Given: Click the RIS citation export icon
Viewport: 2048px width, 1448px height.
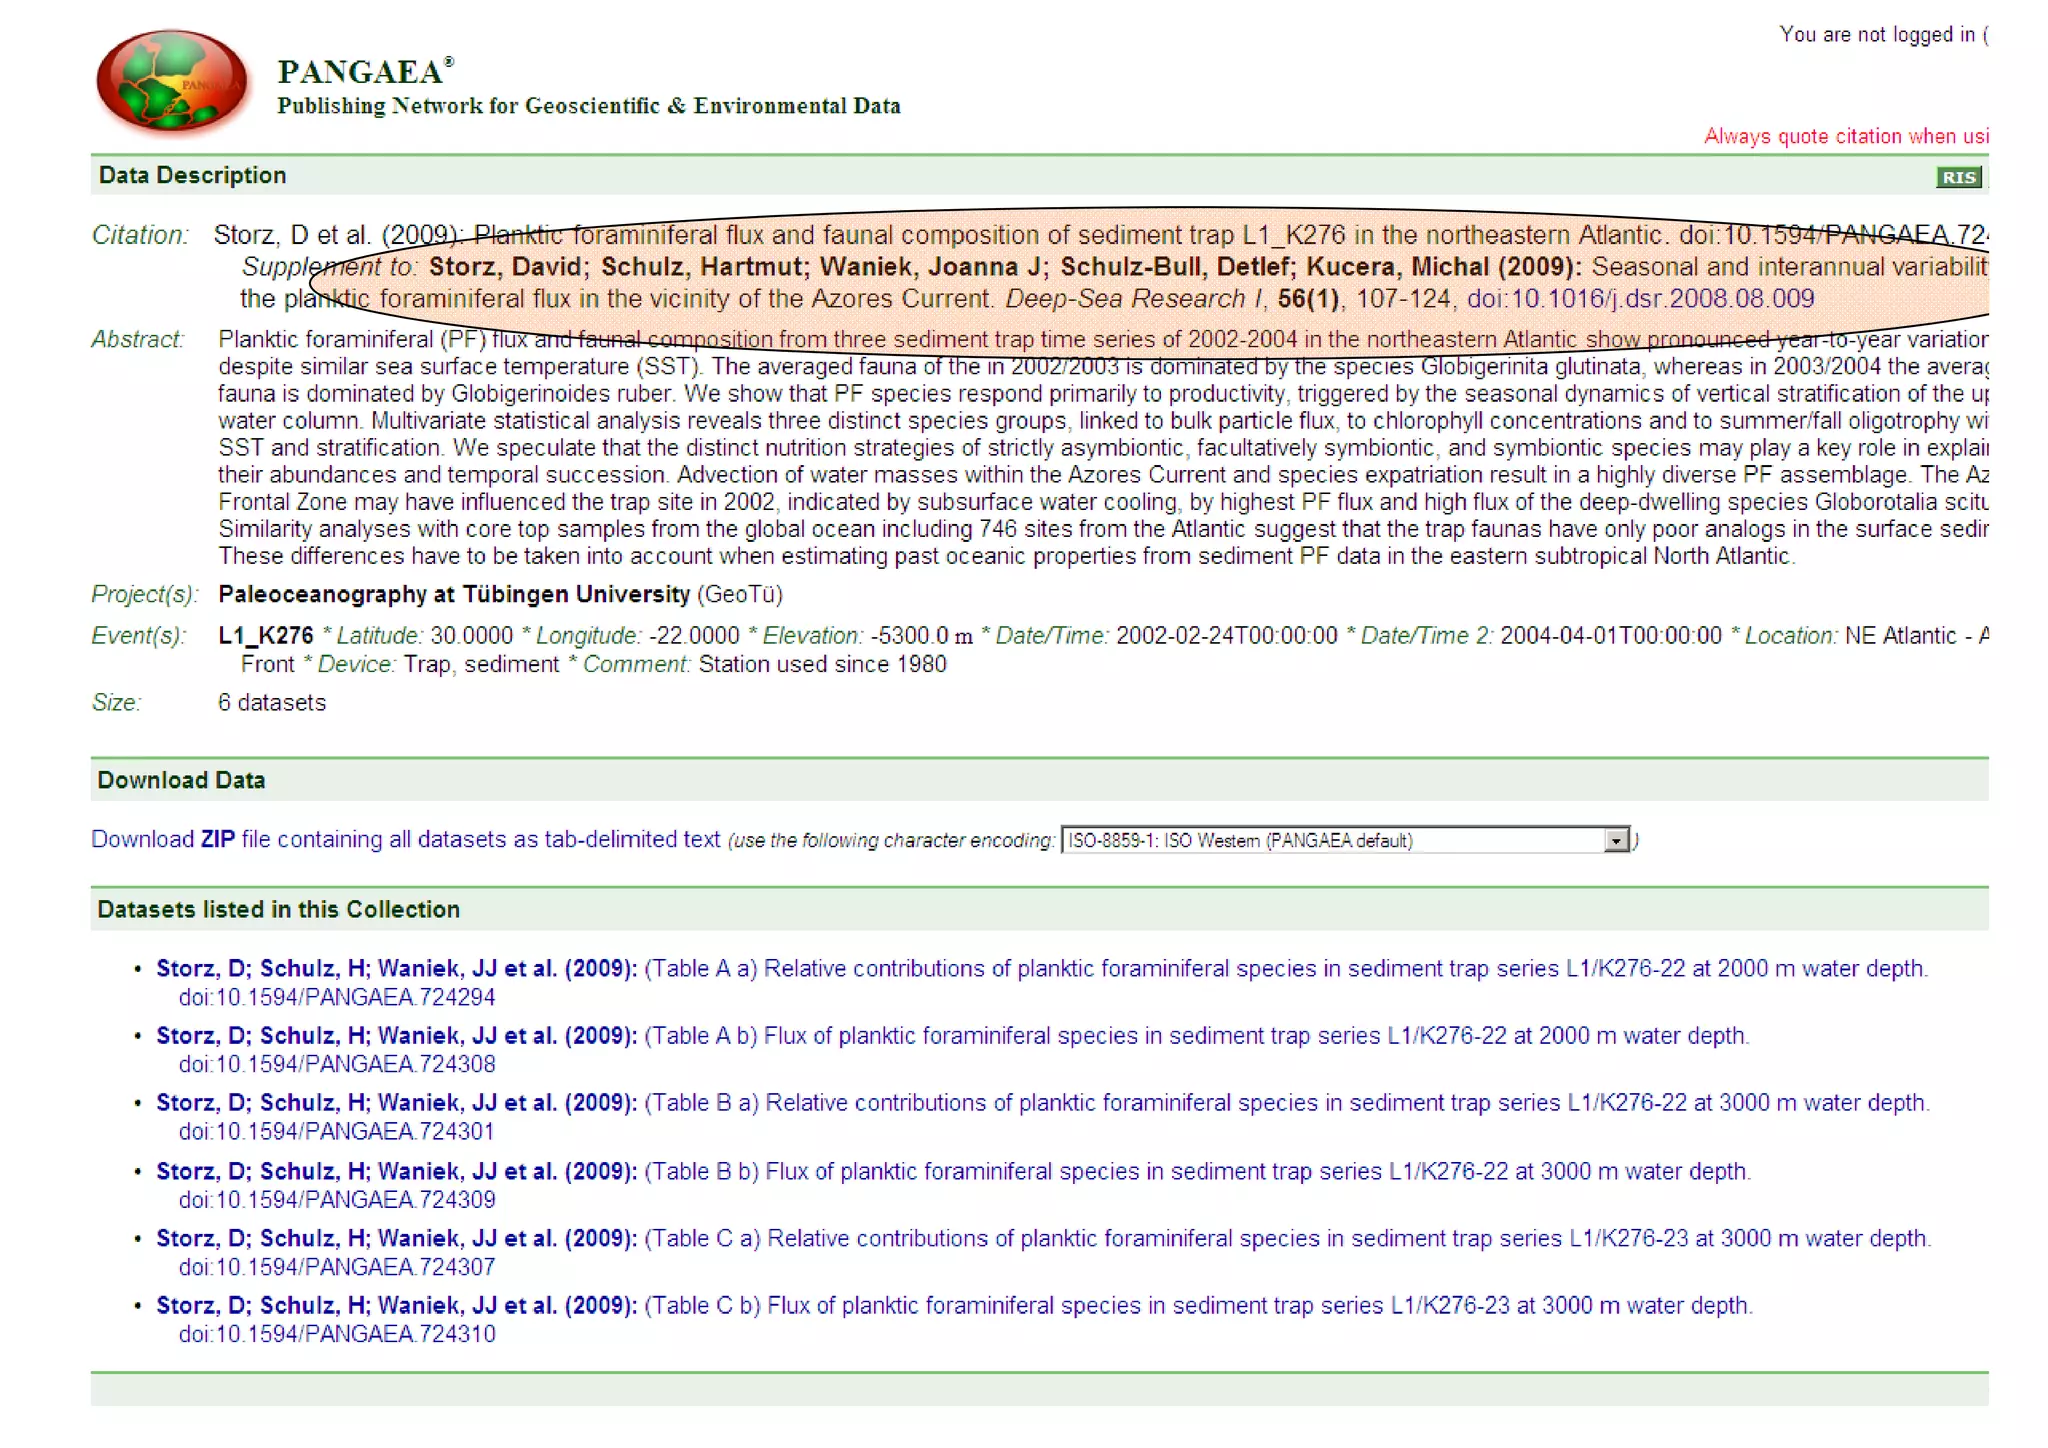Looking at the screenshot, I should [1957, 177].
